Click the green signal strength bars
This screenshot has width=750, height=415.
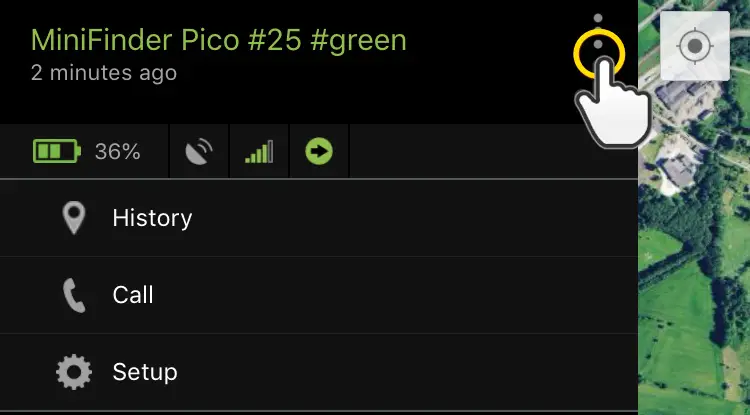pos(259,152)
